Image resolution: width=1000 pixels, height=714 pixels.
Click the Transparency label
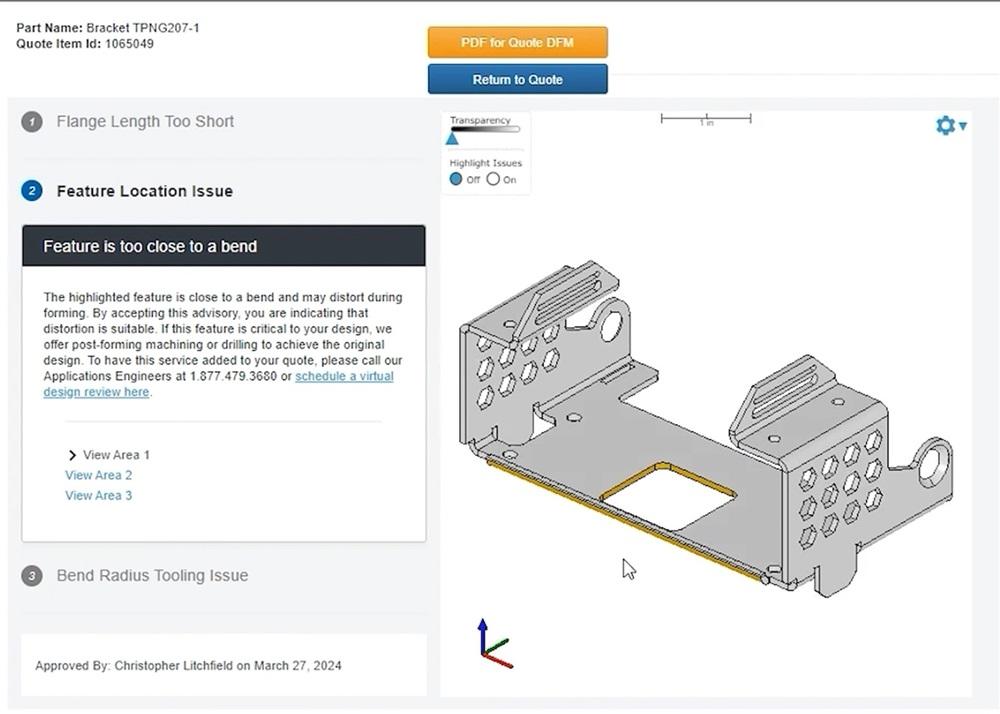480,120
